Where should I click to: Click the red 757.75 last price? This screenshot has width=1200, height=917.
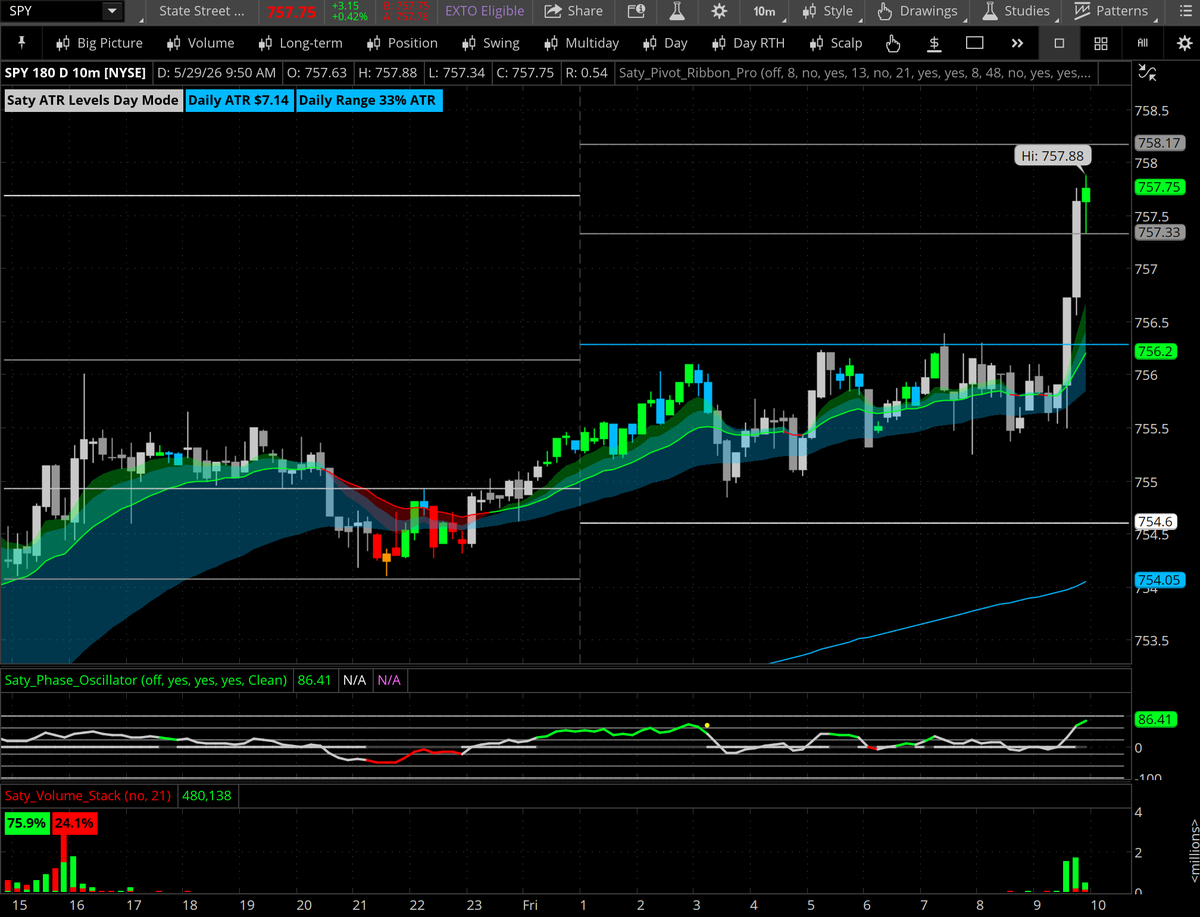point(293,12)
